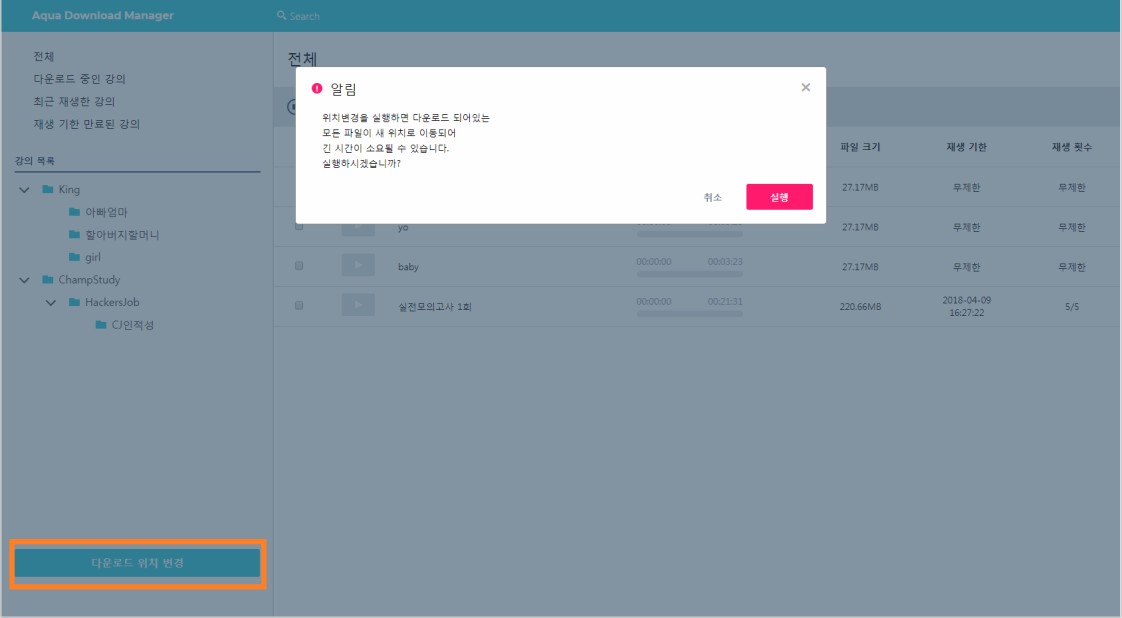Open 다운로드 중인 강의 in the sidebar

pos(79,79)
